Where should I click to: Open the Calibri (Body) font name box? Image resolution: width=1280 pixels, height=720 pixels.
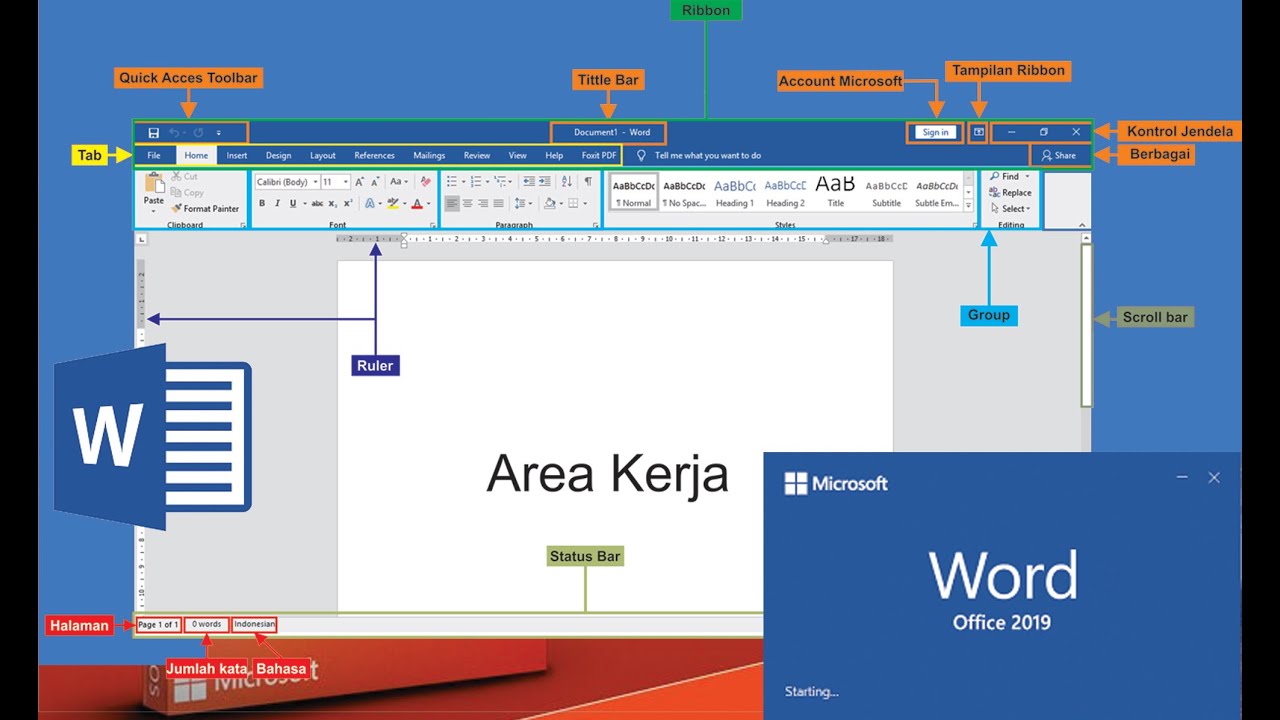pyautogui.click(x=287, y=182)
